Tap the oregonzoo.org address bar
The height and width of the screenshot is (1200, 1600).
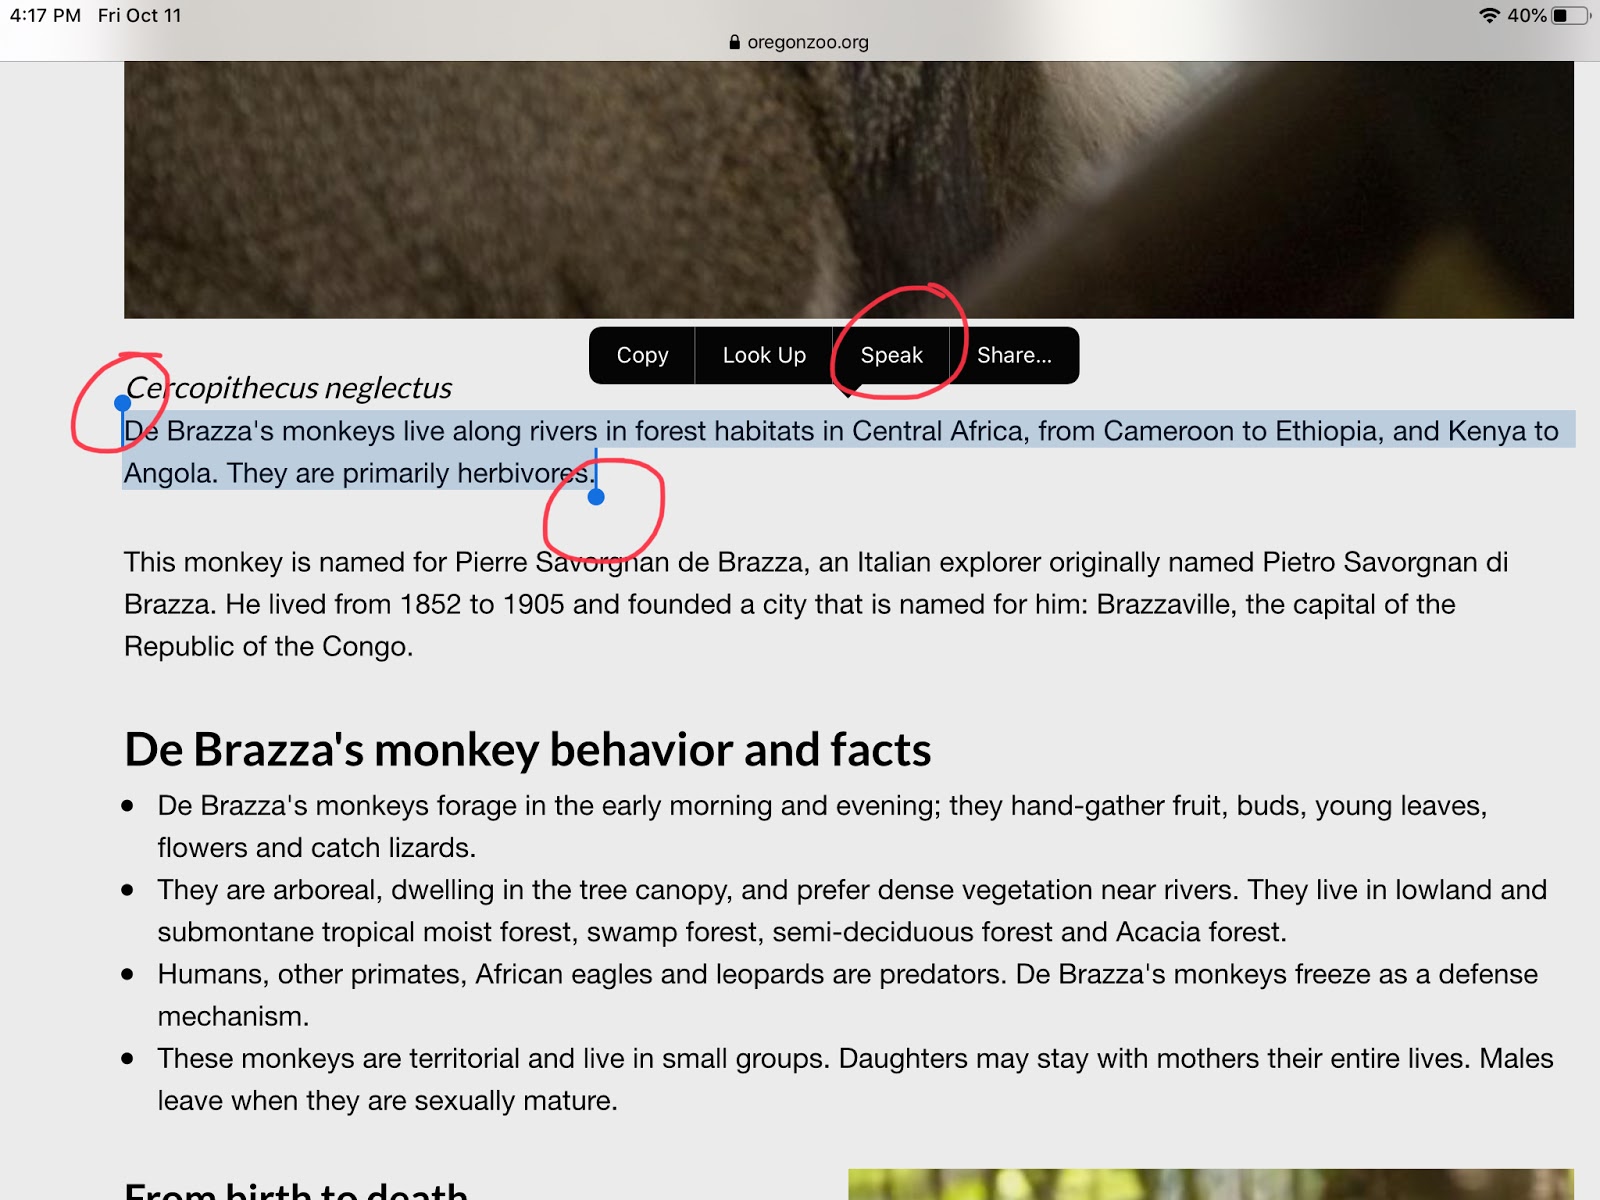pyautogui.click(x=800, y=42)
